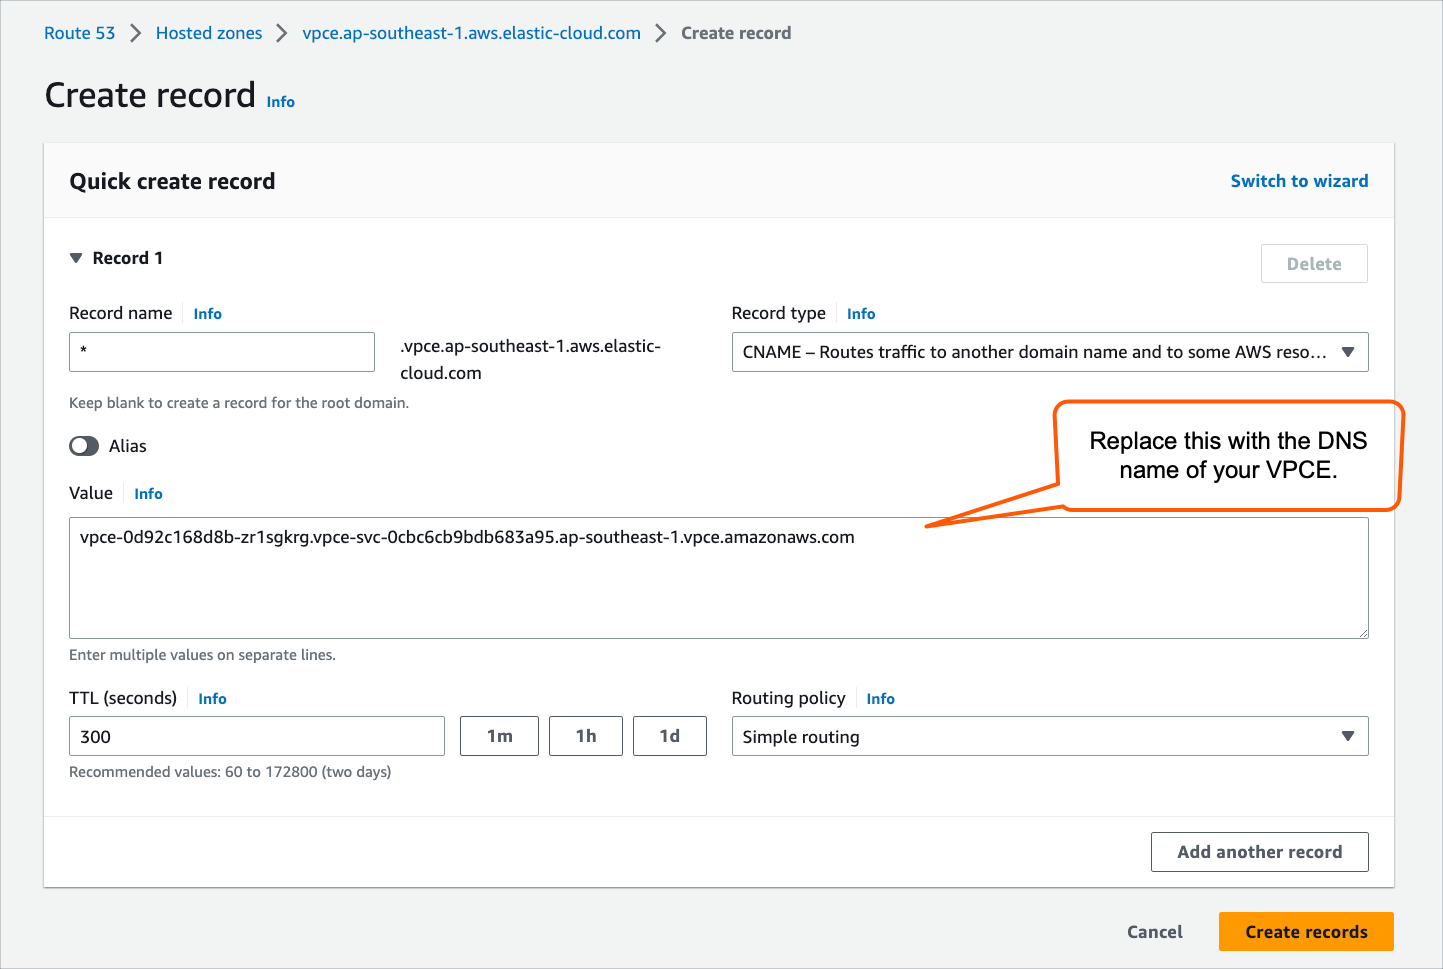Switch to wizard mode

[1299, 181]
